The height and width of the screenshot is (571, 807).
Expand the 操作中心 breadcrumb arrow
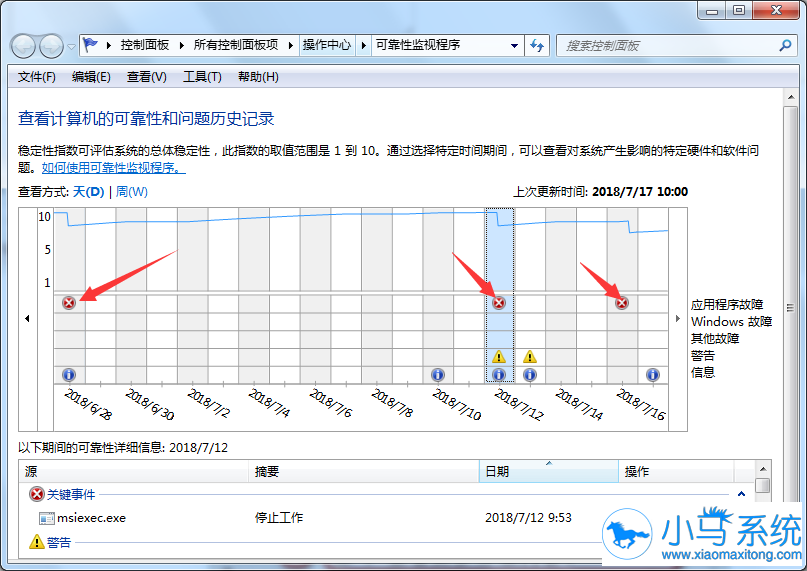pyautogui.click(x=363, y=45)
